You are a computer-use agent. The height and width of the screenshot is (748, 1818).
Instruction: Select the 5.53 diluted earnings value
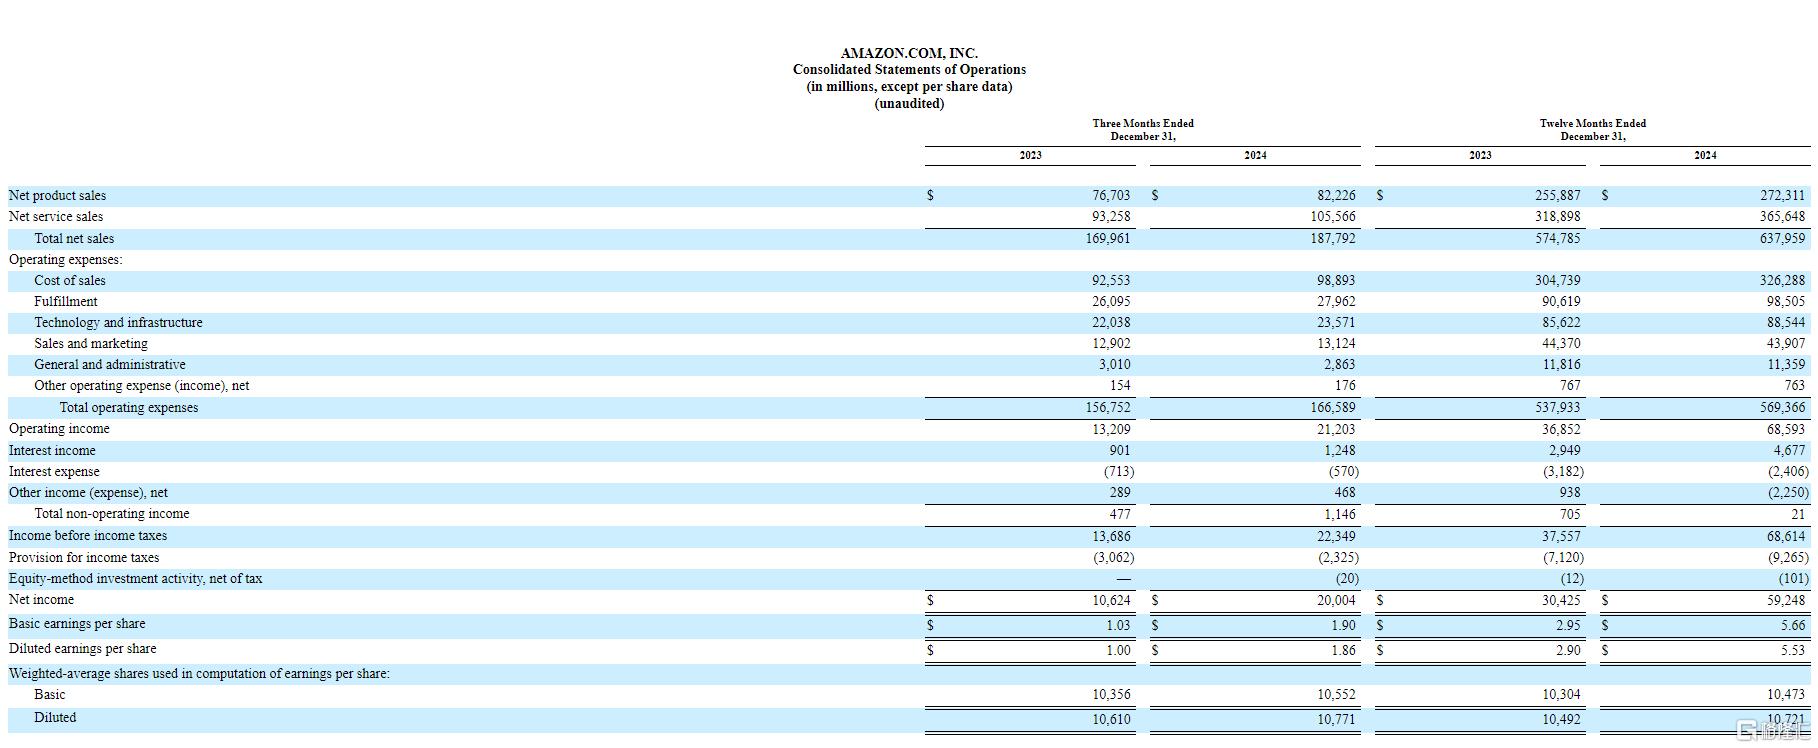1792,650
